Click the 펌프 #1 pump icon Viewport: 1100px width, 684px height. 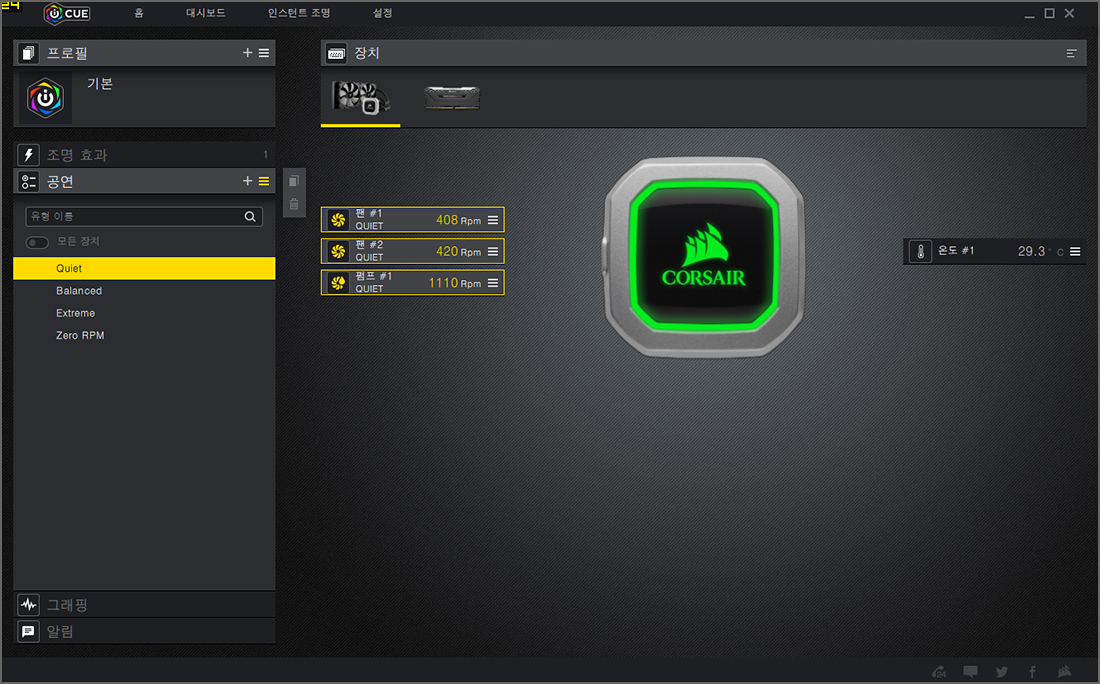[338, 283]
